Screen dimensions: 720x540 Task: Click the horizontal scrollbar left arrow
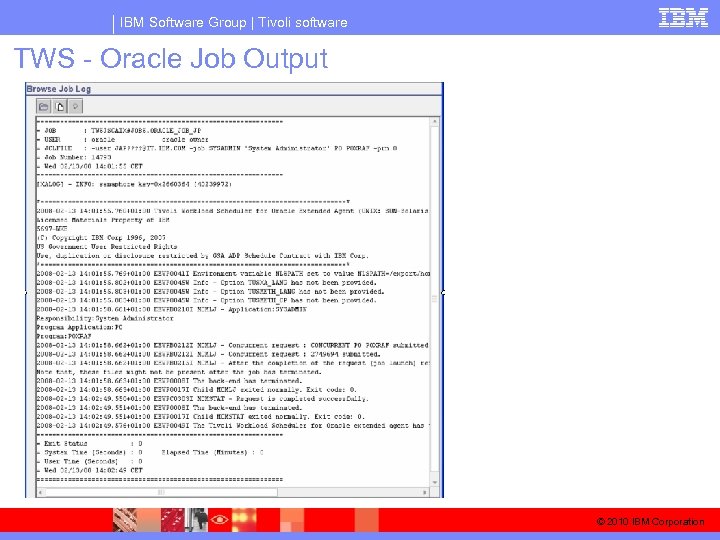(41, 492)
